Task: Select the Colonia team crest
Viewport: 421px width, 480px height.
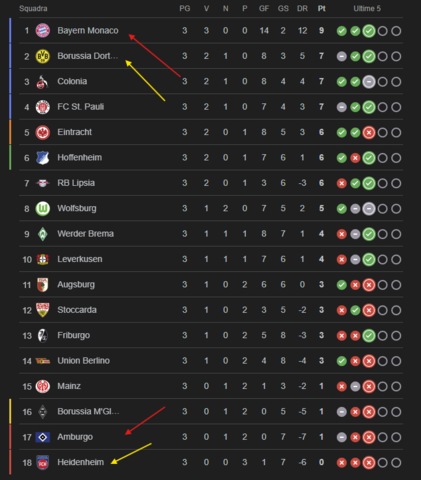Action: (x=43, y=82)
